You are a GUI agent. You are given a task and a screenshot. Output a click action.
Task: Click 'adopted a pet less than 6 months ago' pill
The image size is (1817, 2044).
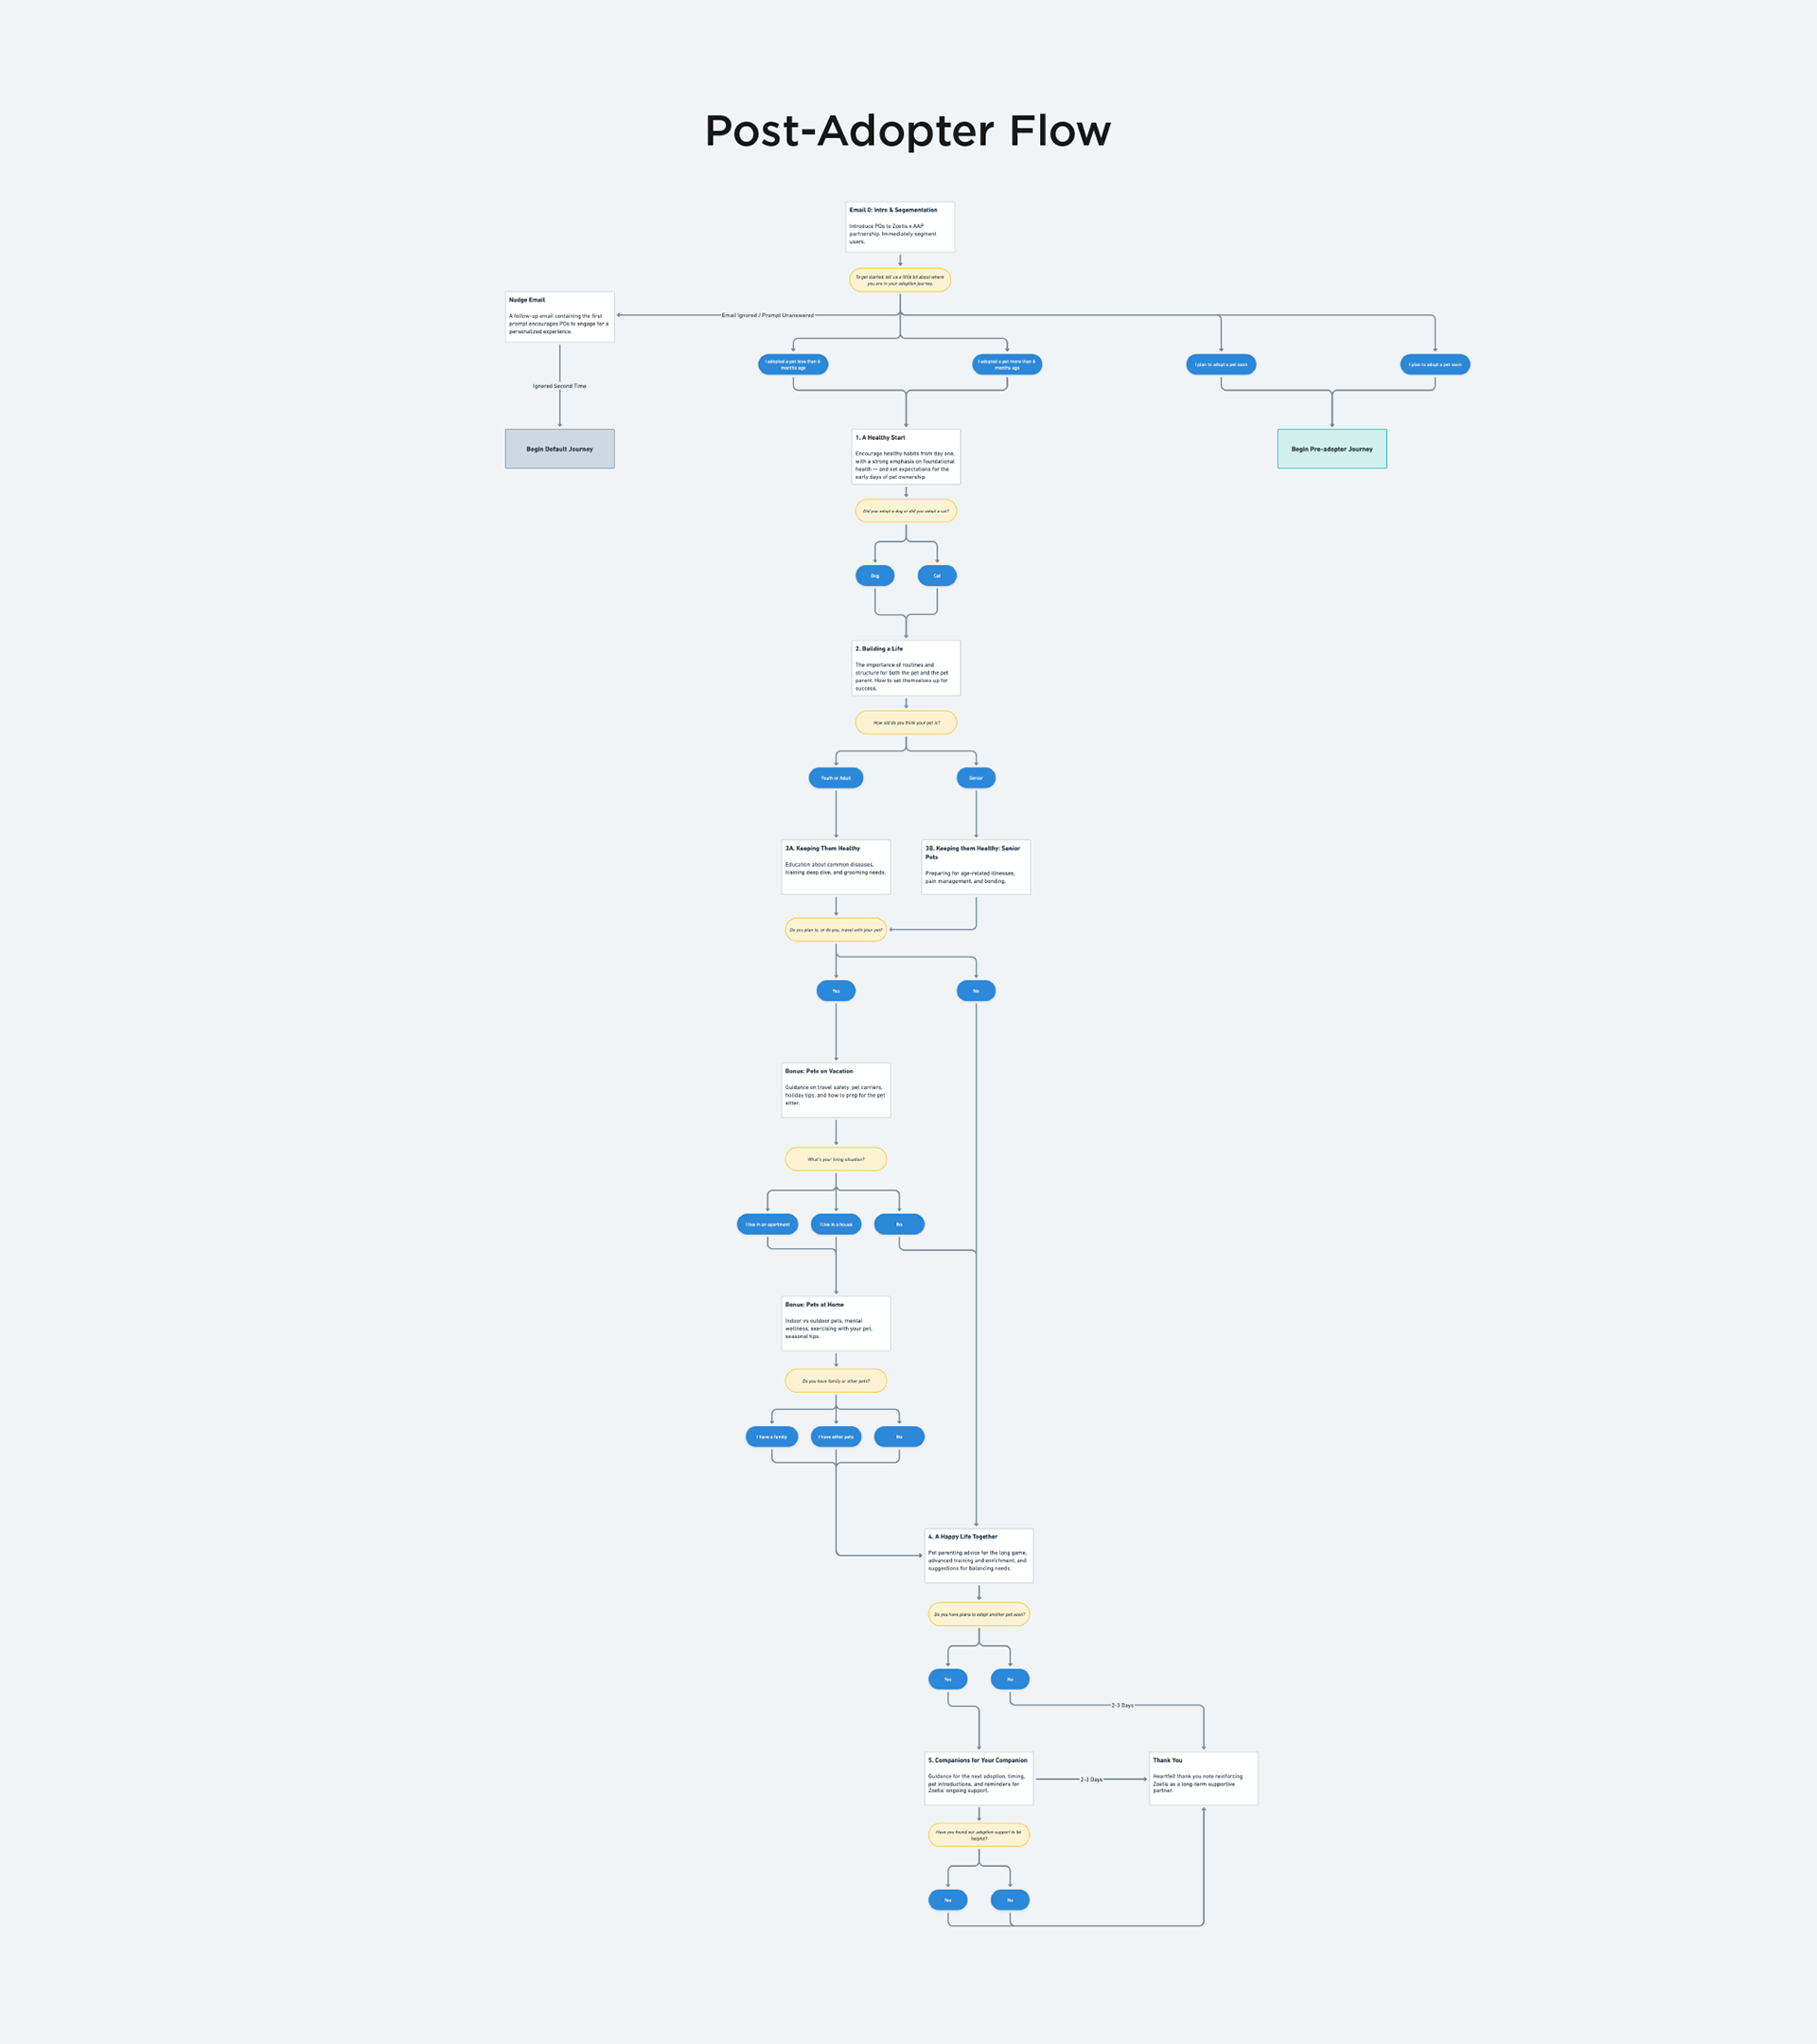[x=793, y=365]
